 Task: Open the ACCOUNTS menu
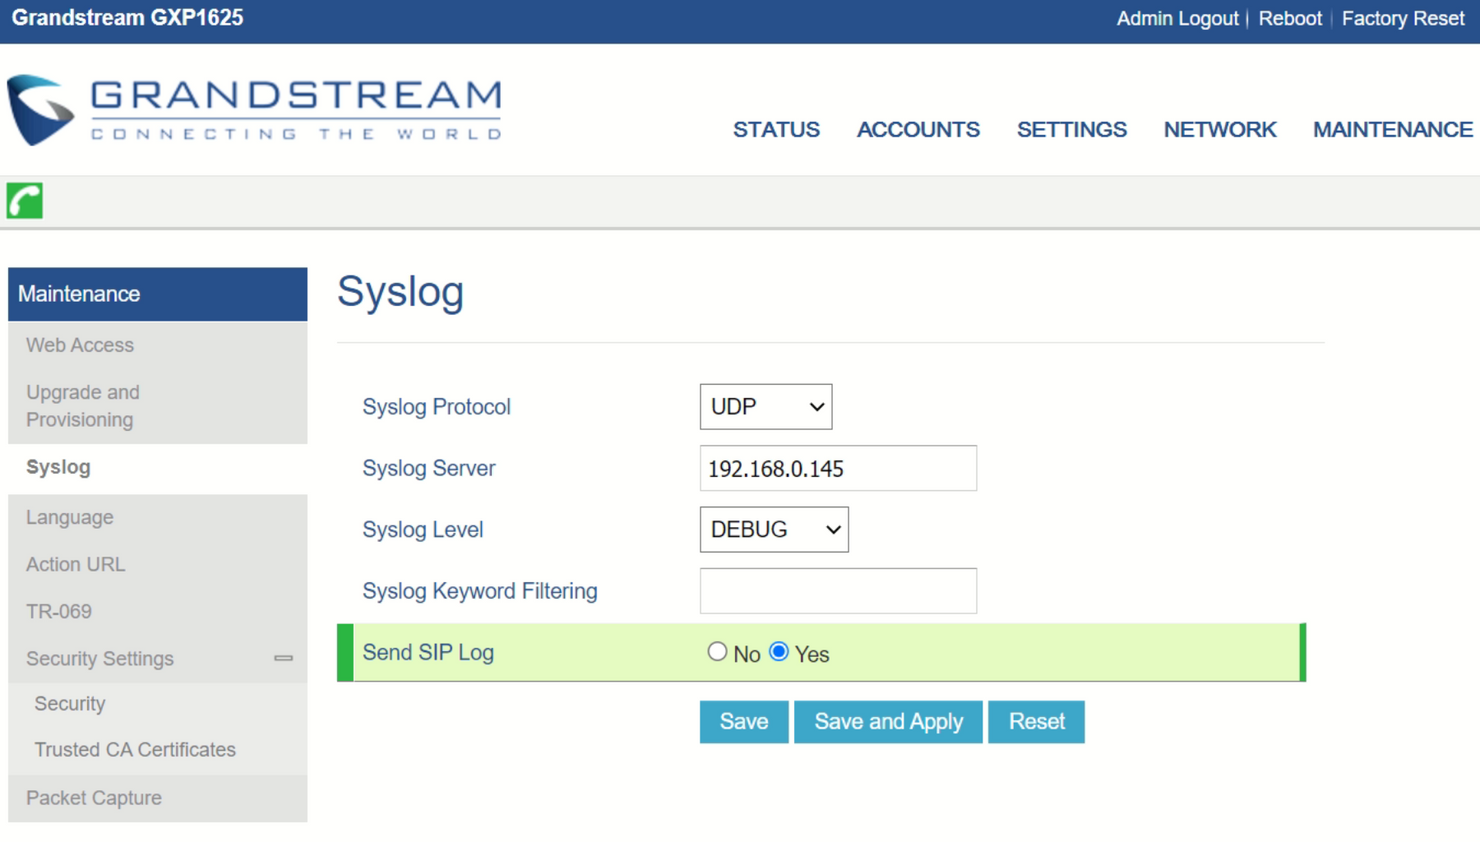pos(918,130)
